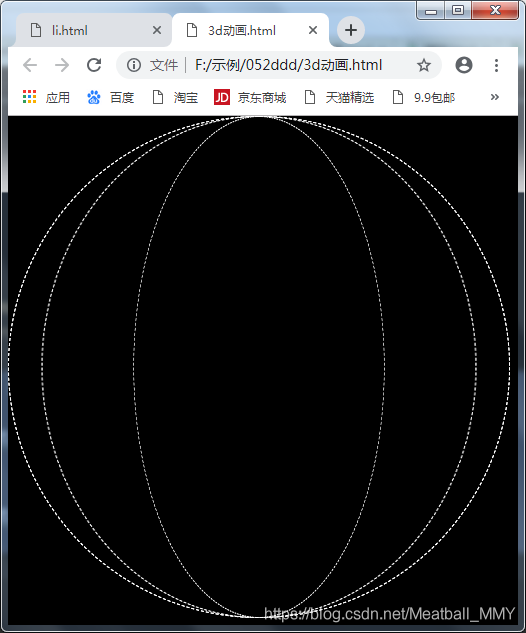The image size is (526, 633).
Task: Open the 京东商城 bookmark
Action: (x=250, y=97)
